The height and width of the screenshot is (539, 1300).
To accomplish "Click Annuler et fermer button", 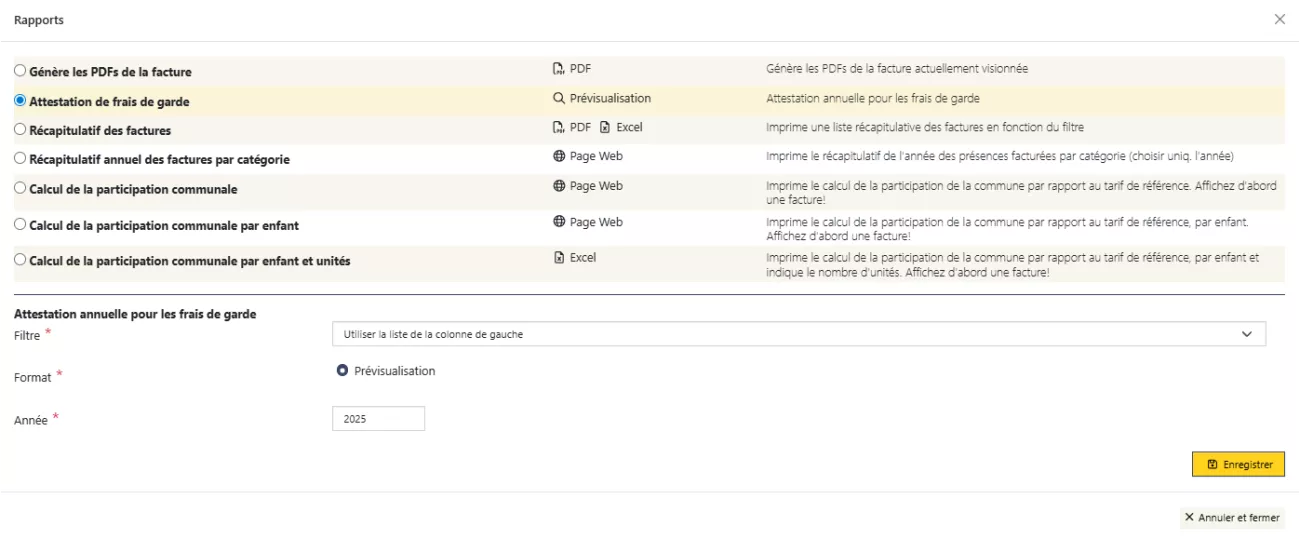I will click(x=1231, y=518).
